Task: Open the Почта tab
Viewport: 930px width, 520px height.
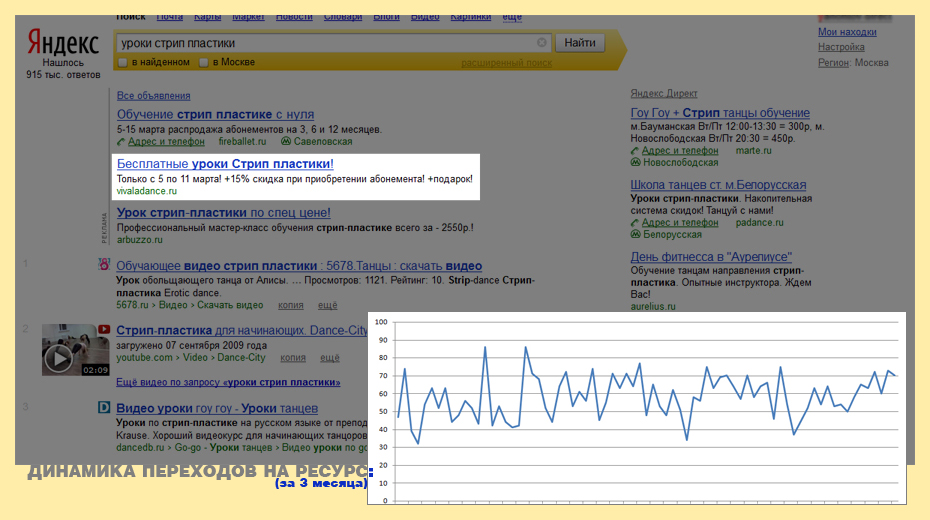Action: coord(170,17)
